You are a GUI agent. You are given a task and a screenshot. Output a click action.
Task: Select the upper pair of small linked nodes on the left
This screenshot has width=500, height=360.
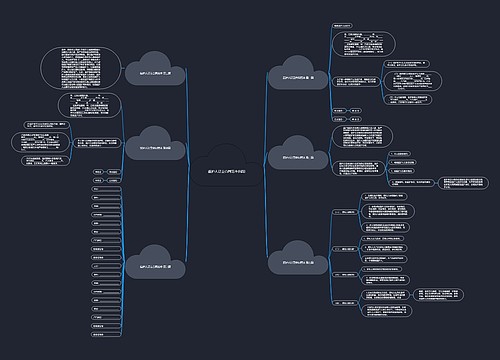(106, 172)
